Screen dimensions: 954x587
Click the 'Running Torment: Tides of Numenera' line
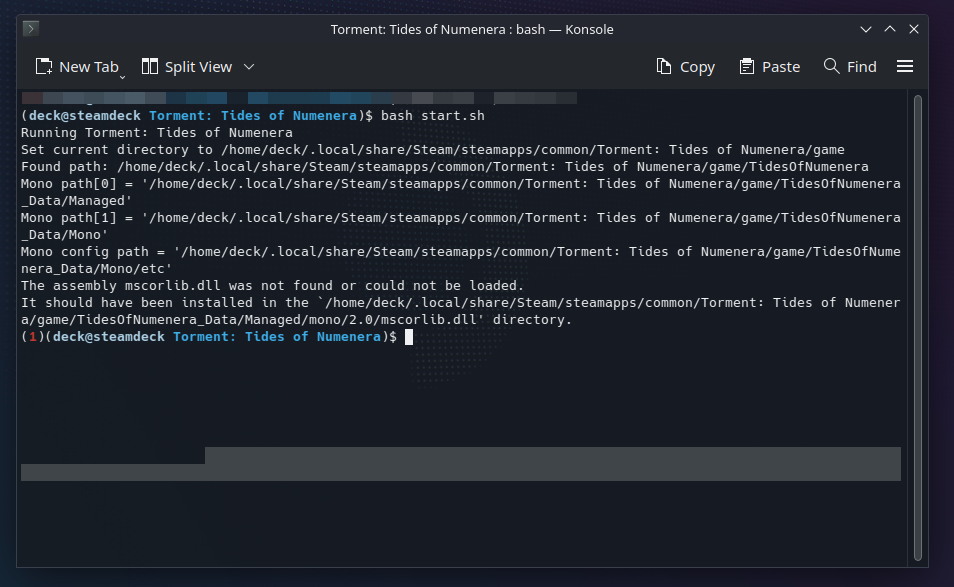[x=157, y=133]
